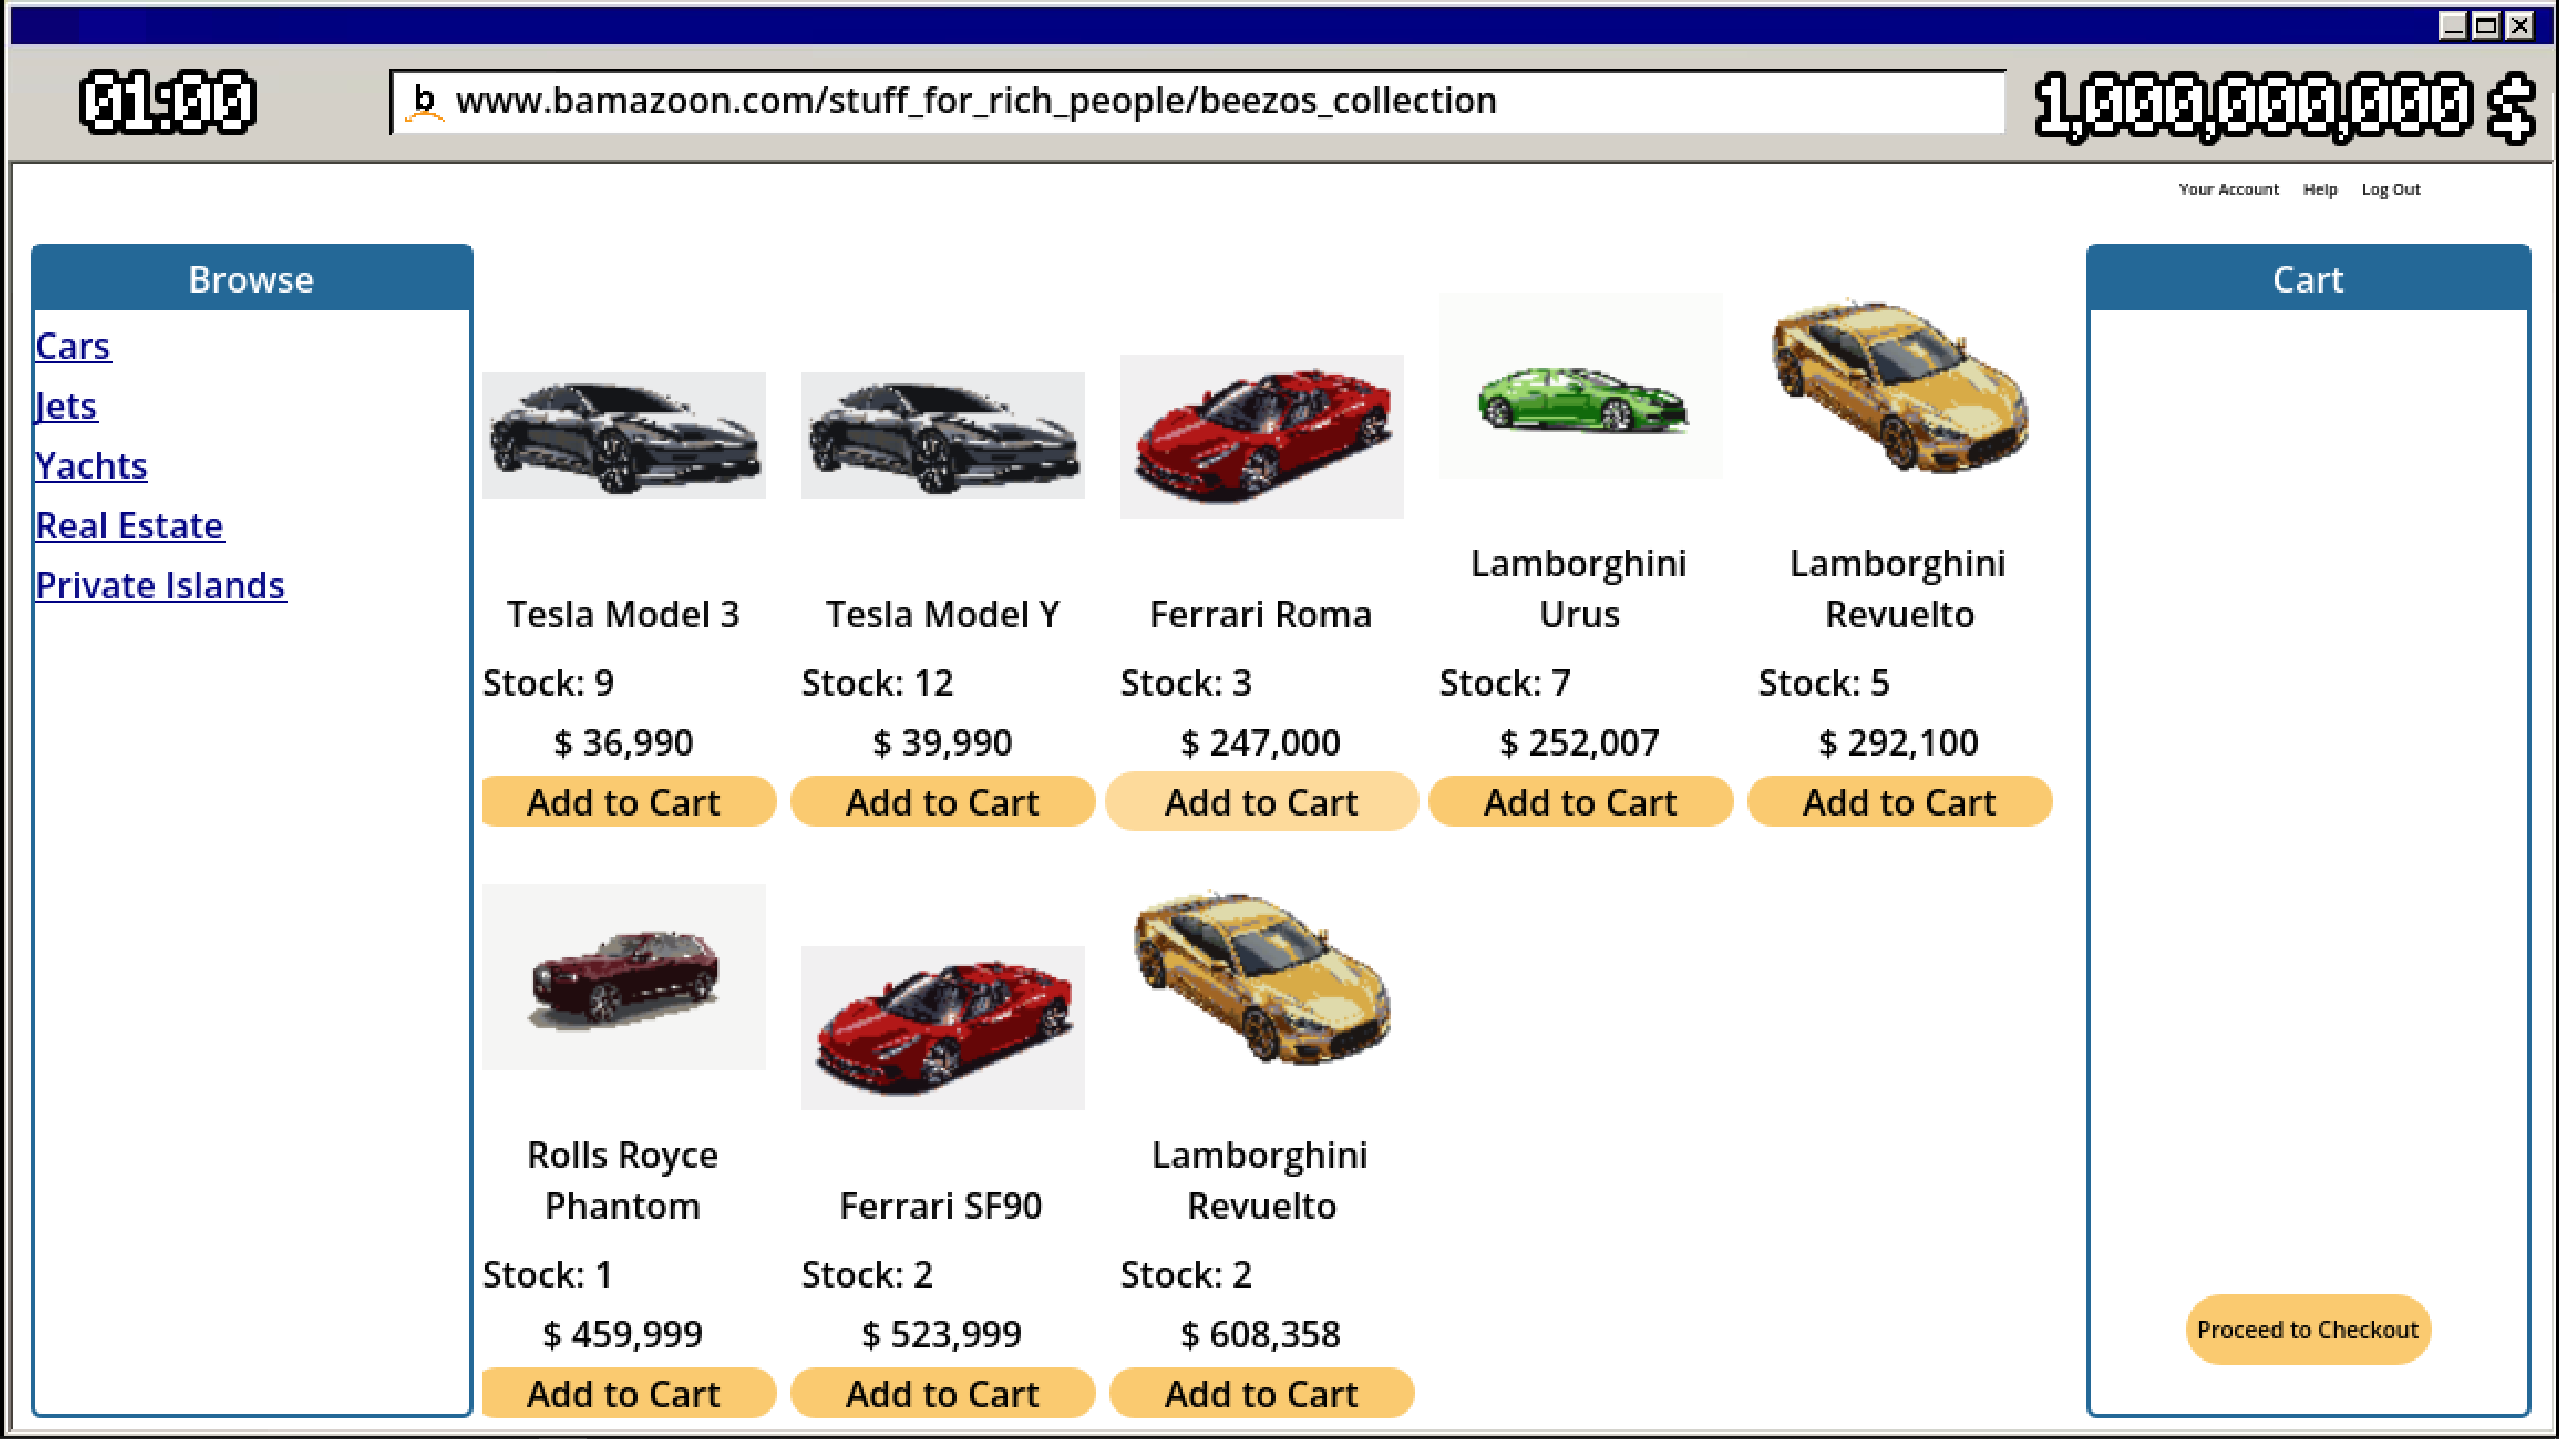The height and width of the screenshot is (1439, 2559).
Task: Select the red Ferrari SF90 image
Action: pyautogui.click(x=943, y=1028)
